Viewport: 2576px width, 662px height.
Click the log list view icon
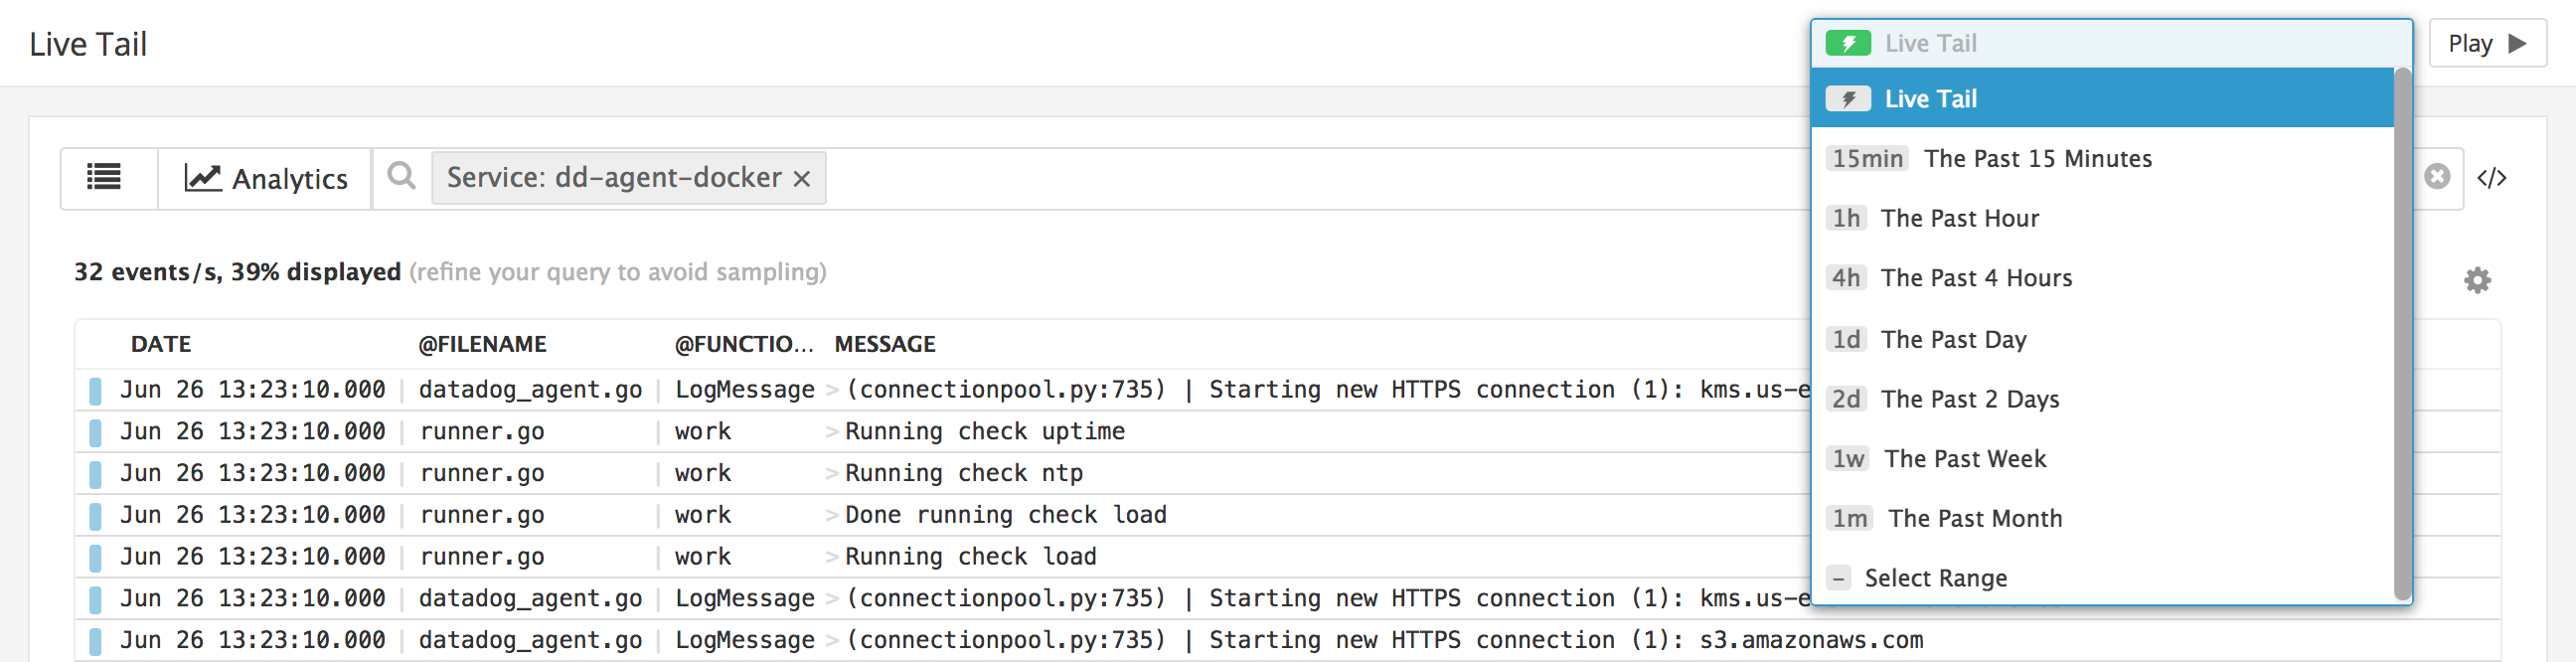pyautogui.click(x=104, y=178)
